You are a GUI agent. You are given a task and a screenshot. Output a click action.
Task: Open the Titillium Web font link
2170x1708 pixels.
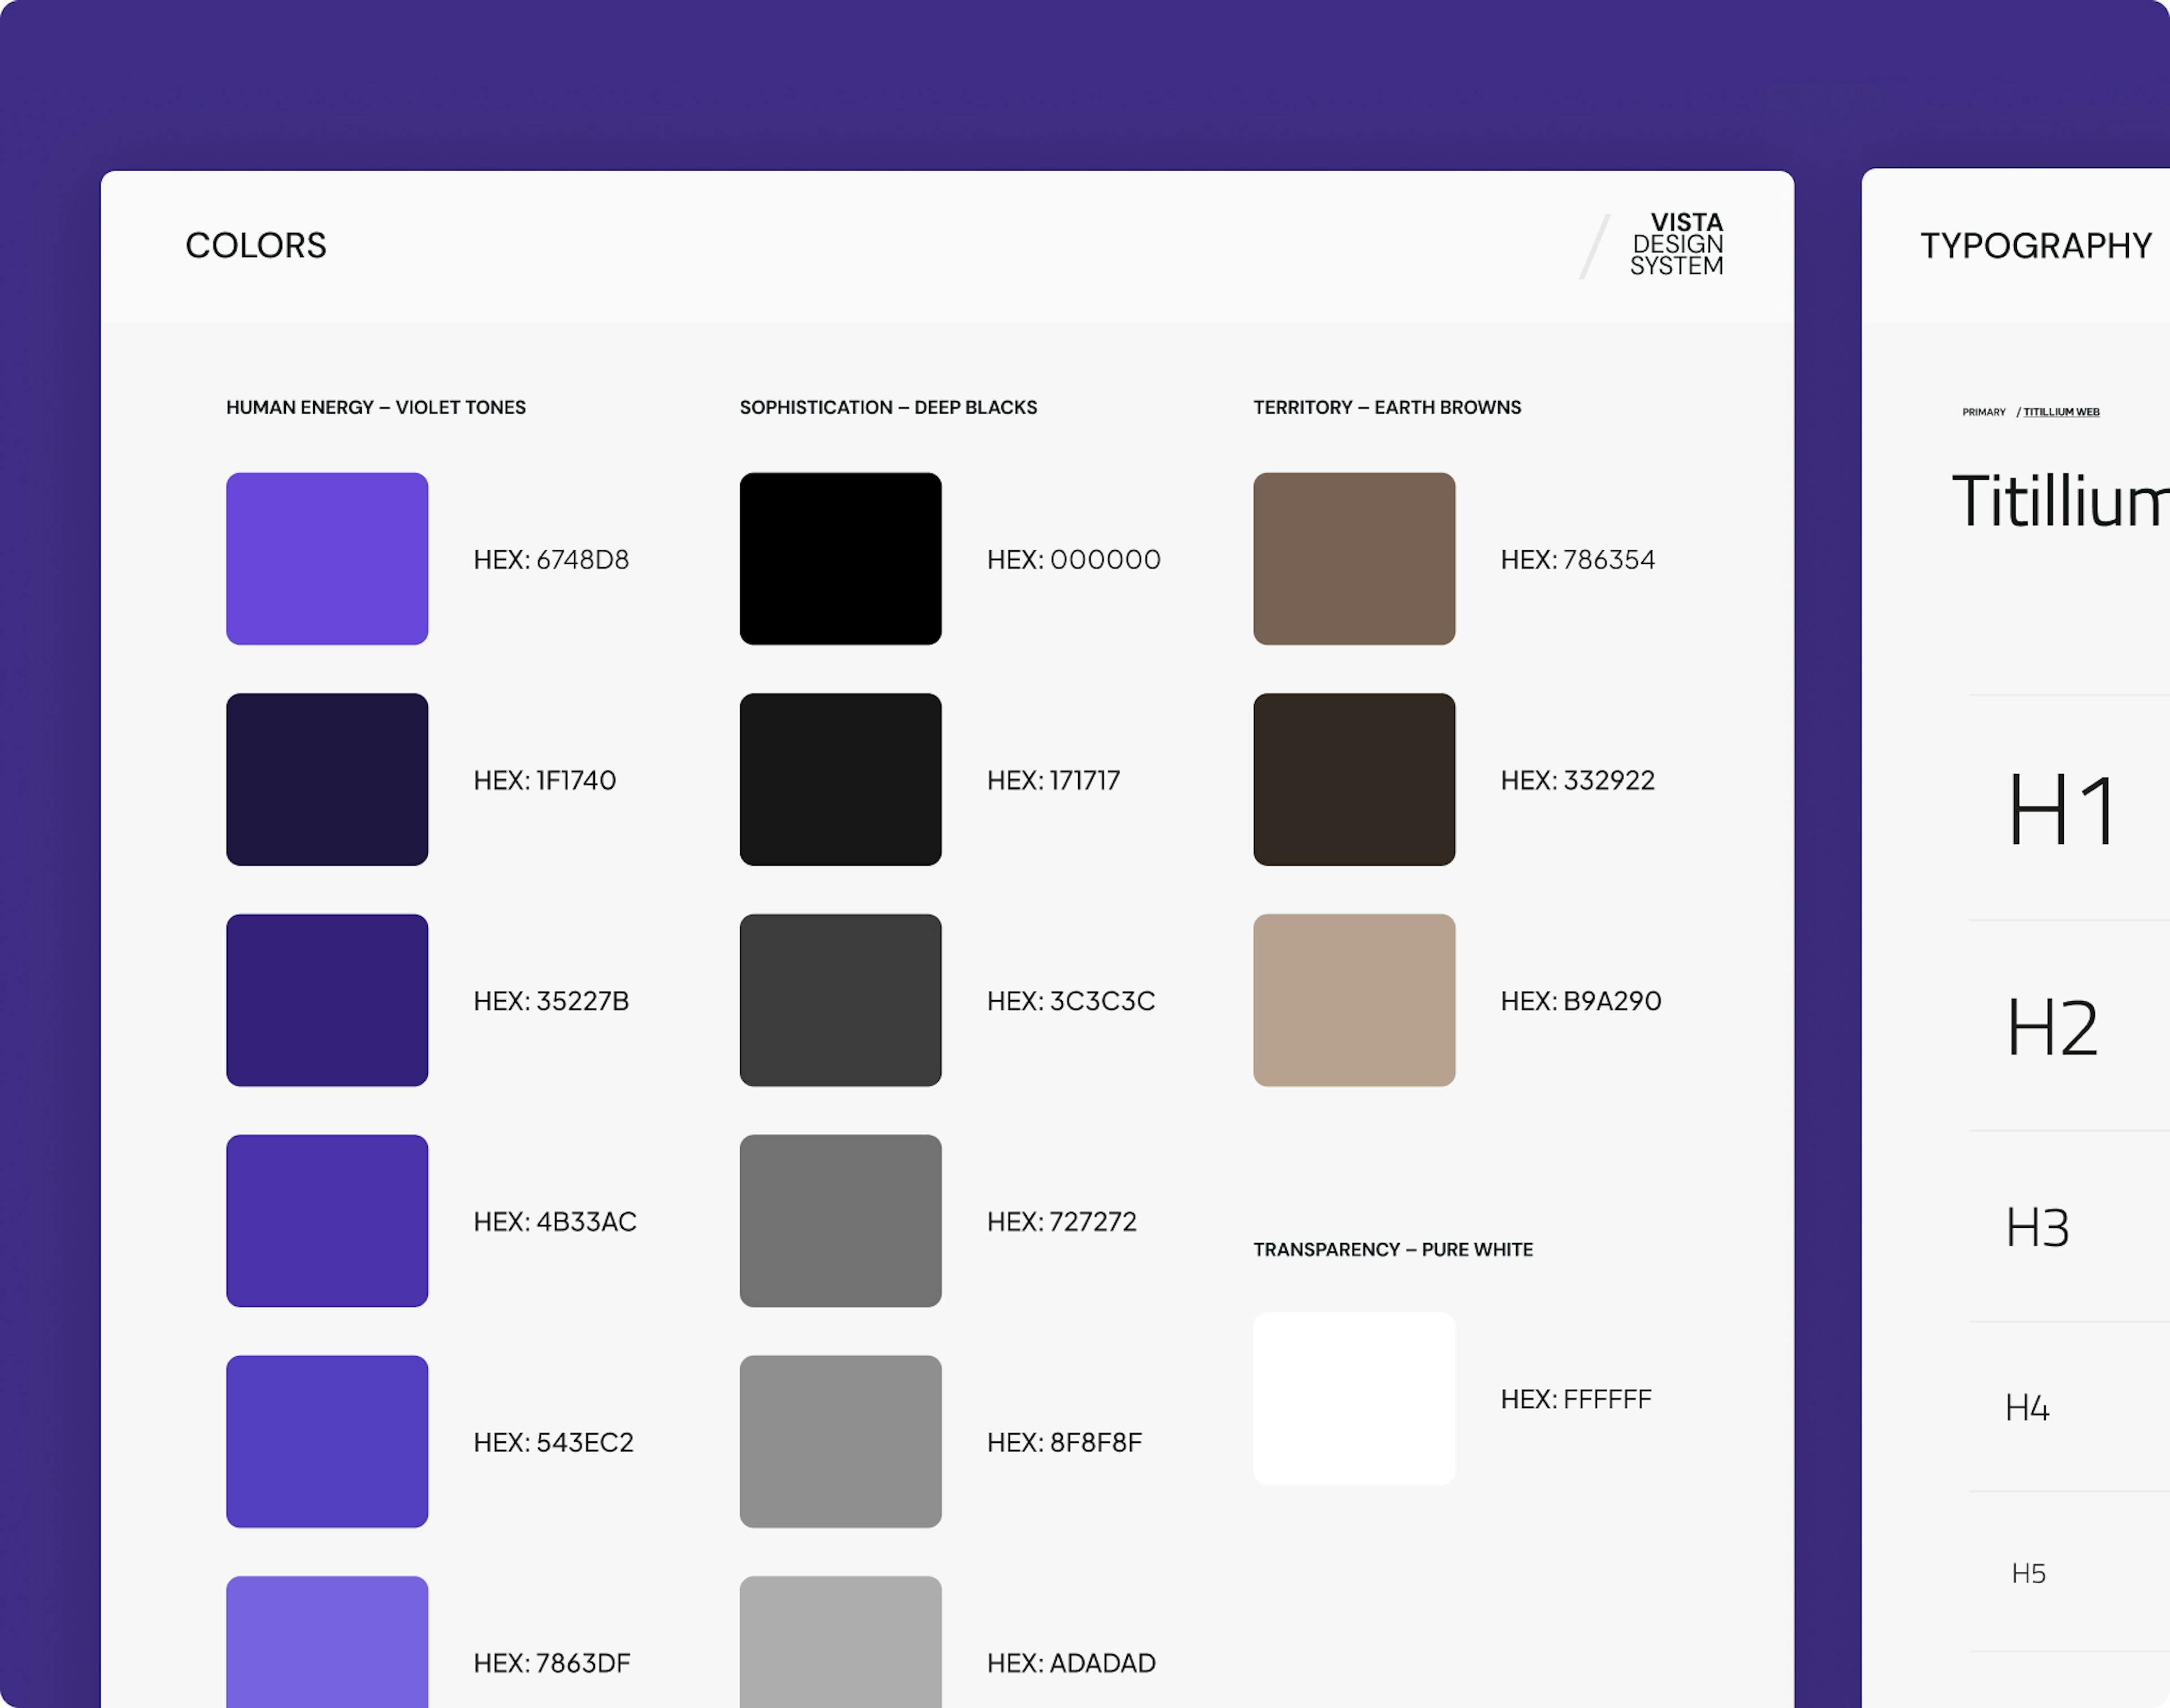[2061, 412]
